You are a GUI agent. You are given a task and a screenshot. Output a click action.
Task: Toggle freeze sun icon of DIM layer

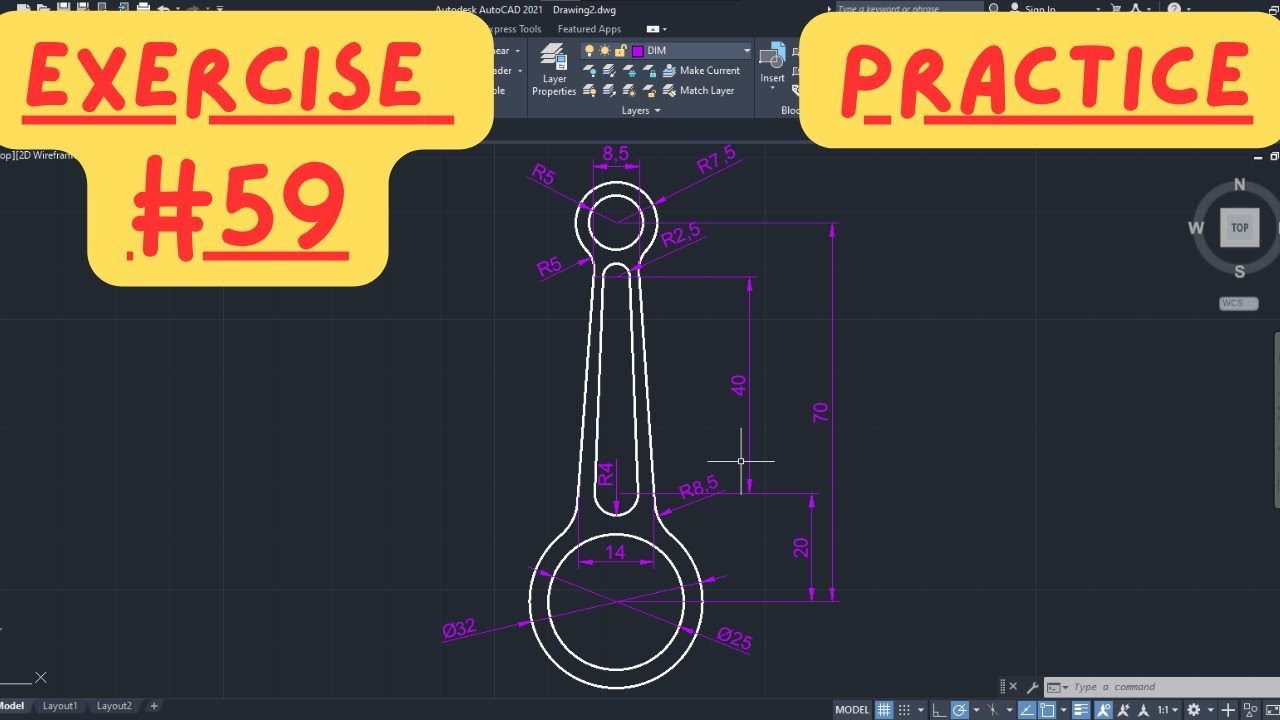click(x=605, y=50)
